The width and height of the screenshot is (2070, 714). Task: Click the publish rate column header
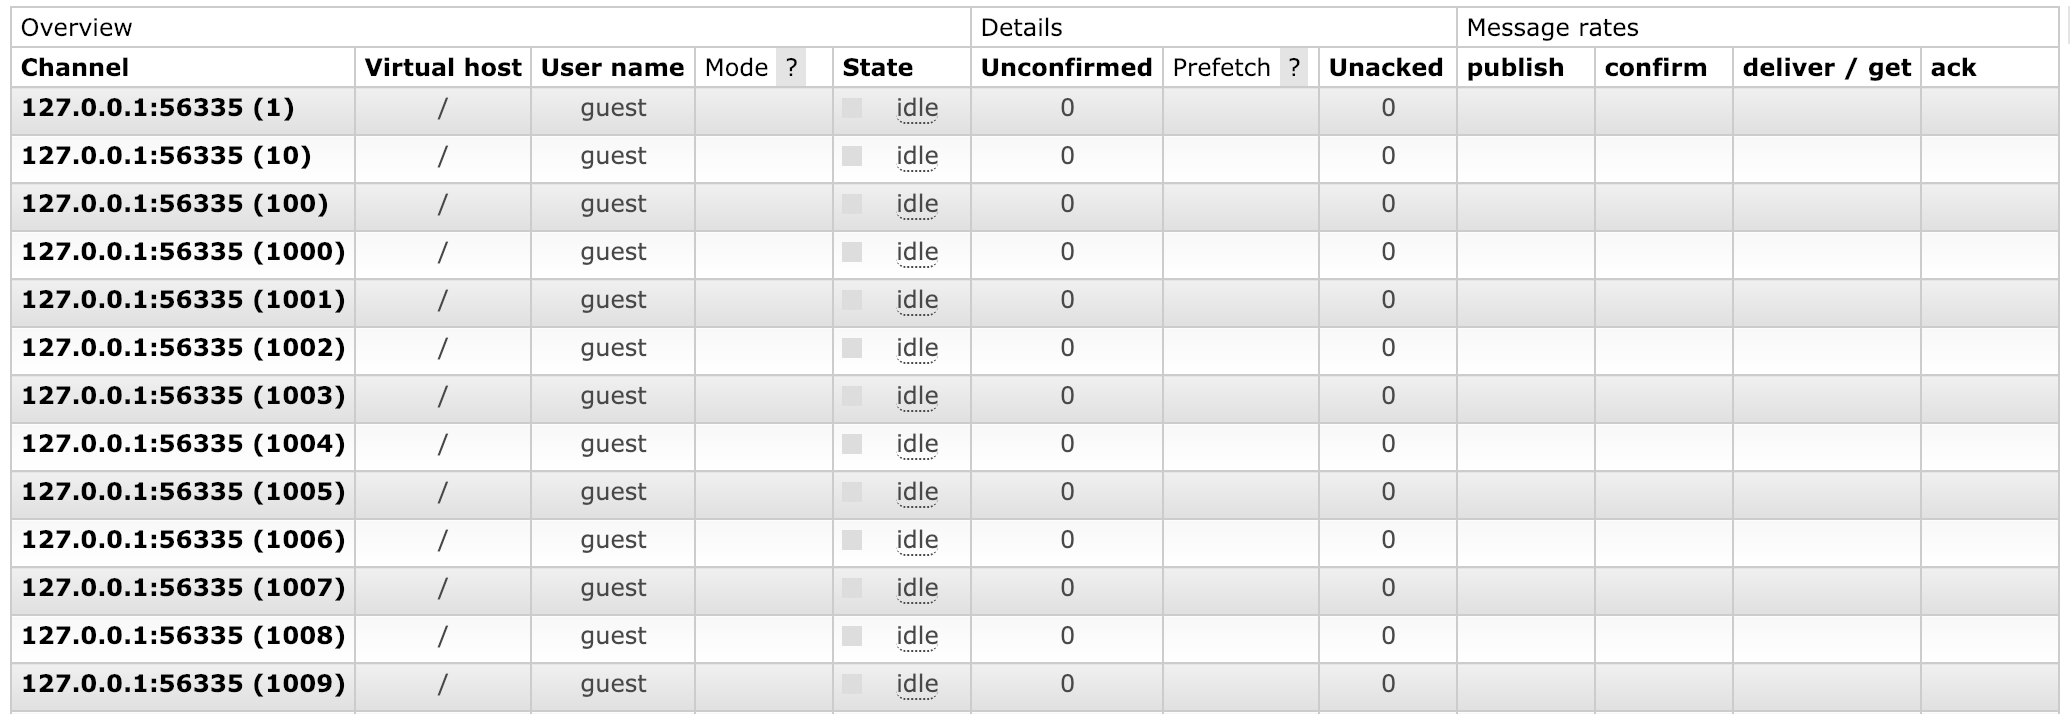pos(1515,68)
